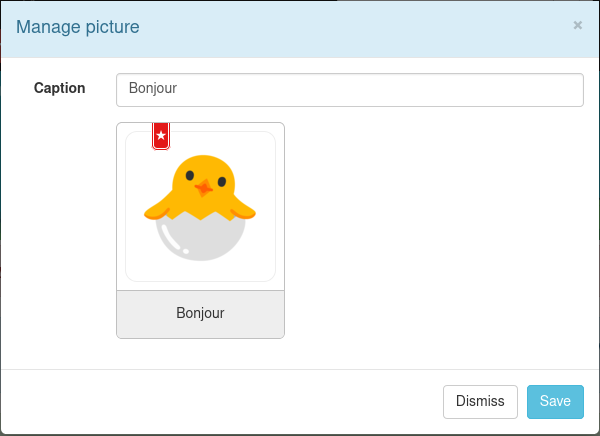Close the Manage picture dialog with the X
The height and width of the screenshot is (436, 600).
[x=578, y=26]
